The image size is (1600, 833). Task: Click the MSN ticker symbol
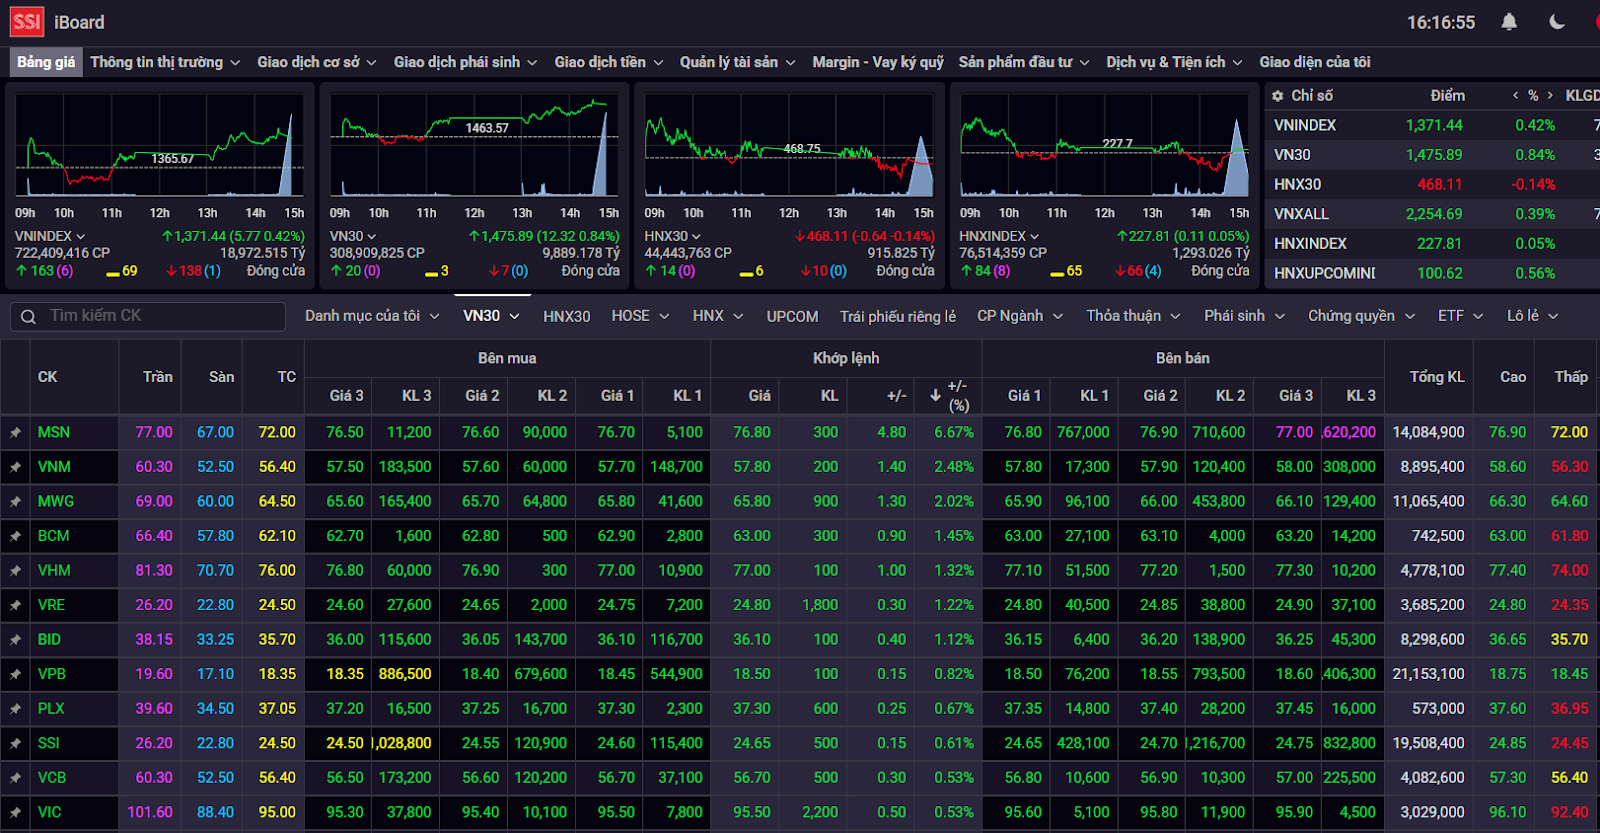pyautogui.click(x=54, y=433)
